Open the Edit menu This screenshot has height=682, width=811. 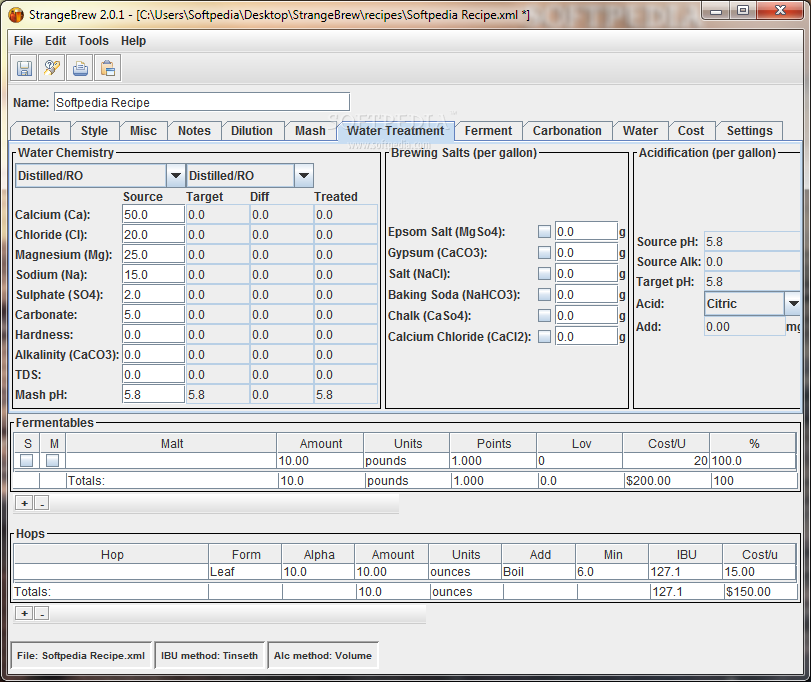click(x=55, y=41)
